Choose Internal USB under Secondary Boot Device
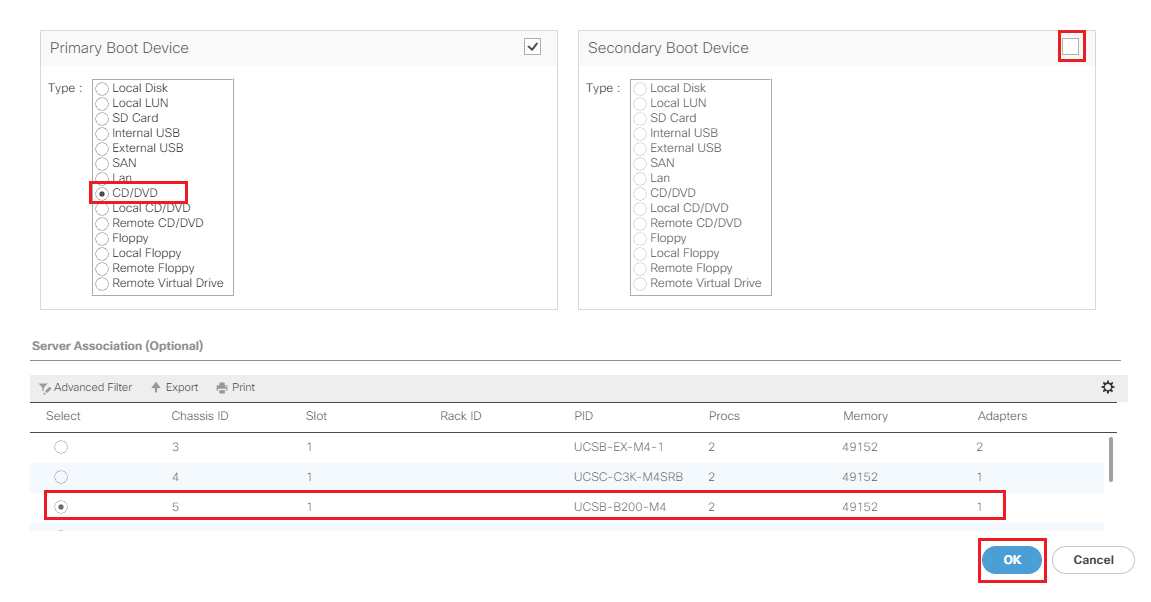Image resolution: width=1151 pixels, height=602 pixels. coord(640,134)
